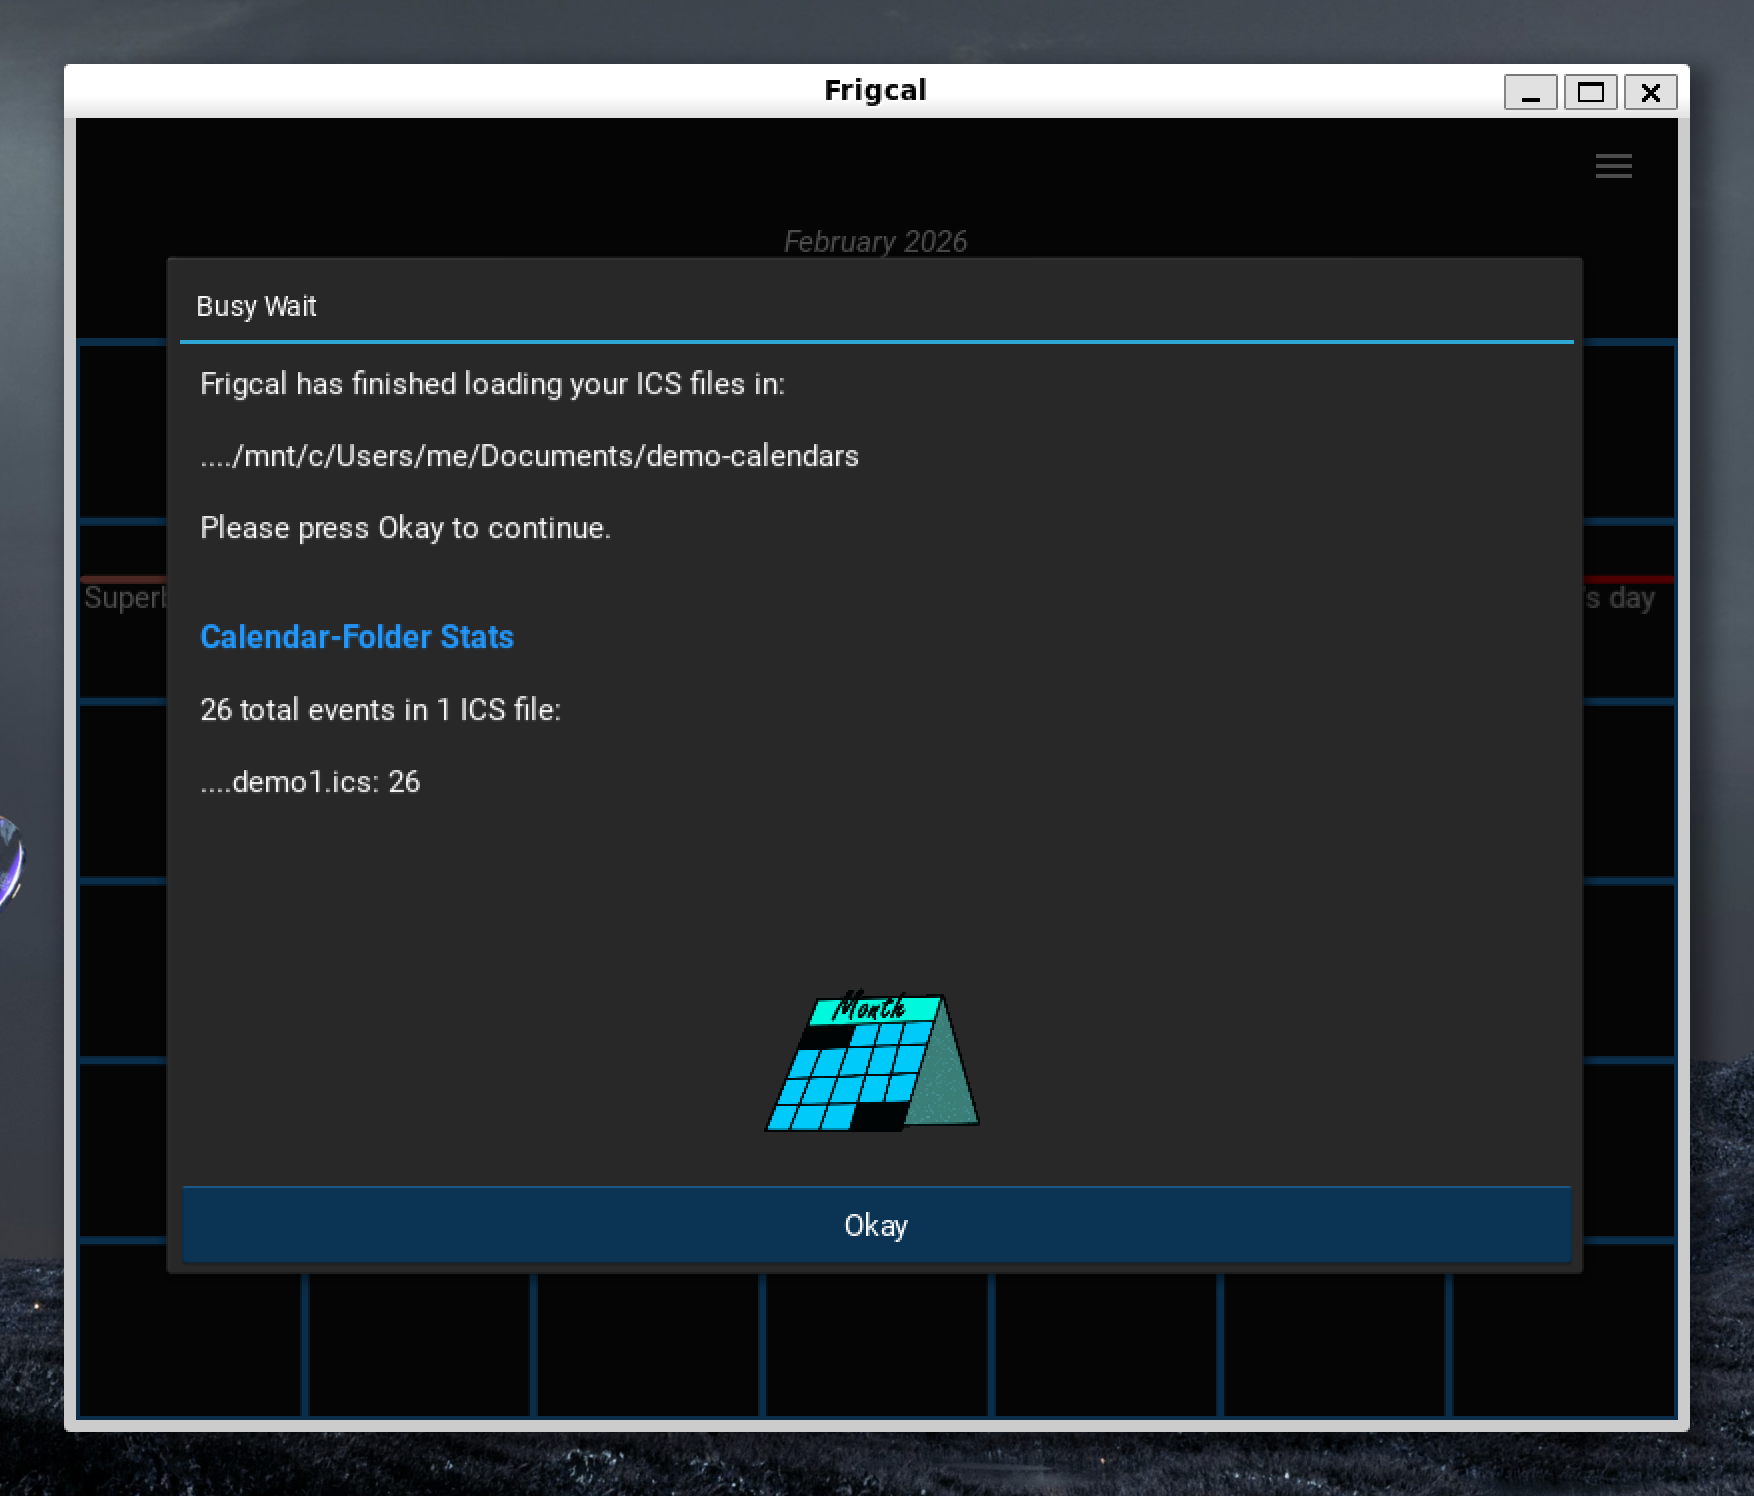The height and width of the screenshot is (1496, 1754).
Task: Click the February 2026 month label
Action: (875, 242)
